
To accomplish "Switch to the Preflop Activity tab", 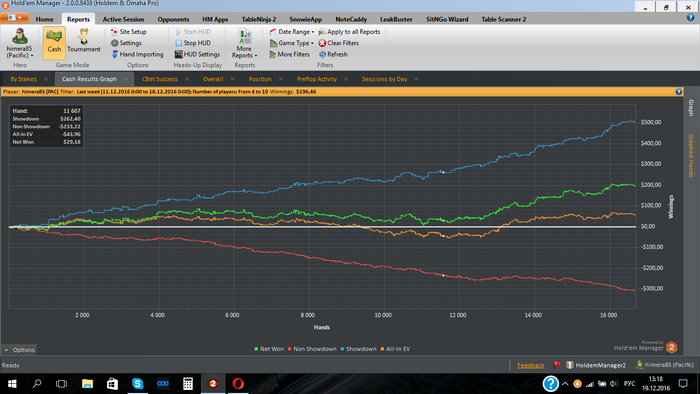I will 317,79.
